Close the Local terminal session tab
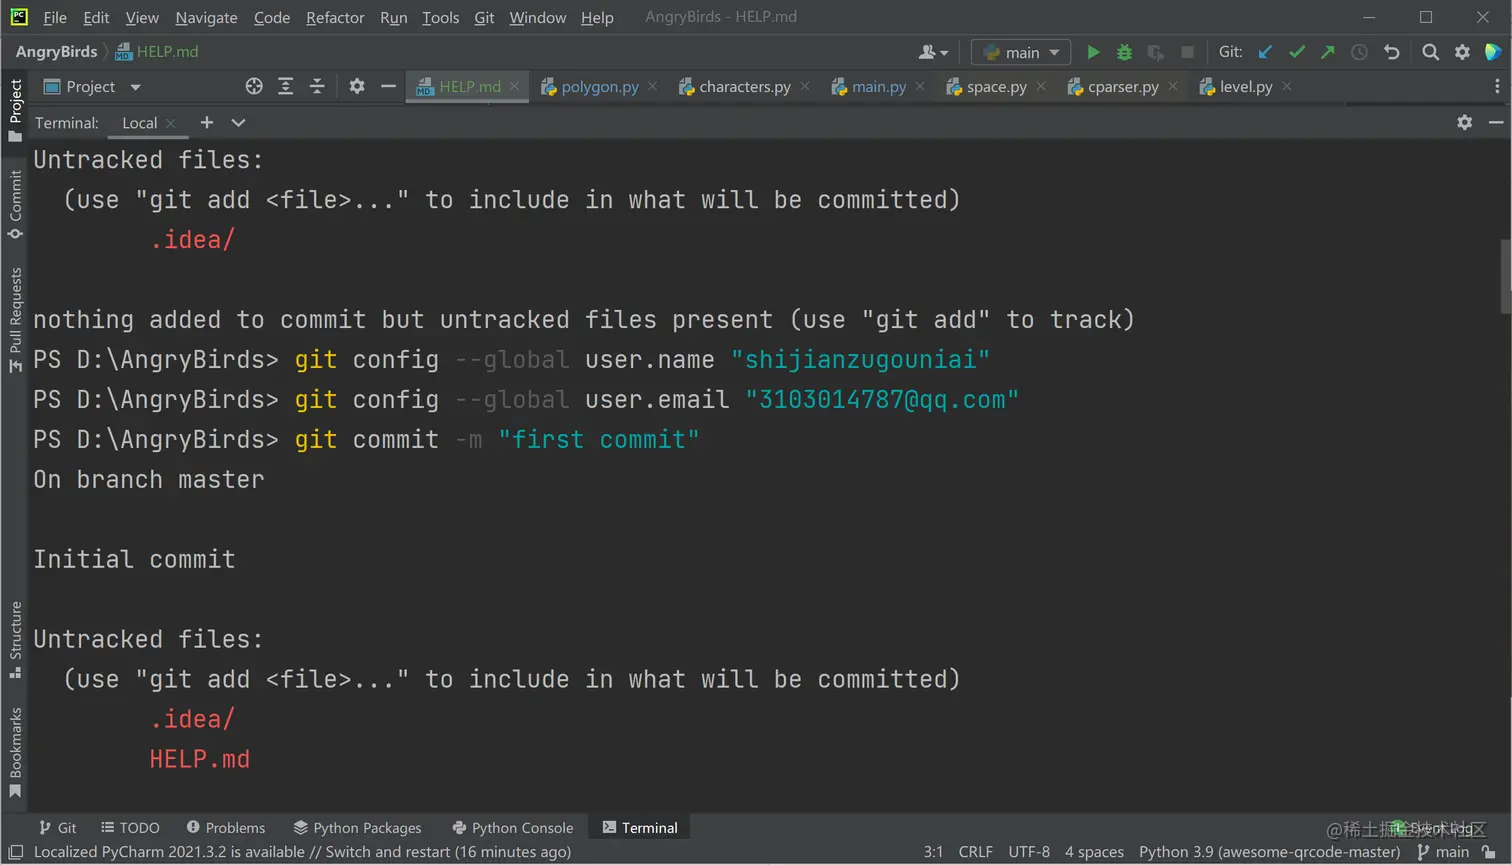 click(171, 122)
